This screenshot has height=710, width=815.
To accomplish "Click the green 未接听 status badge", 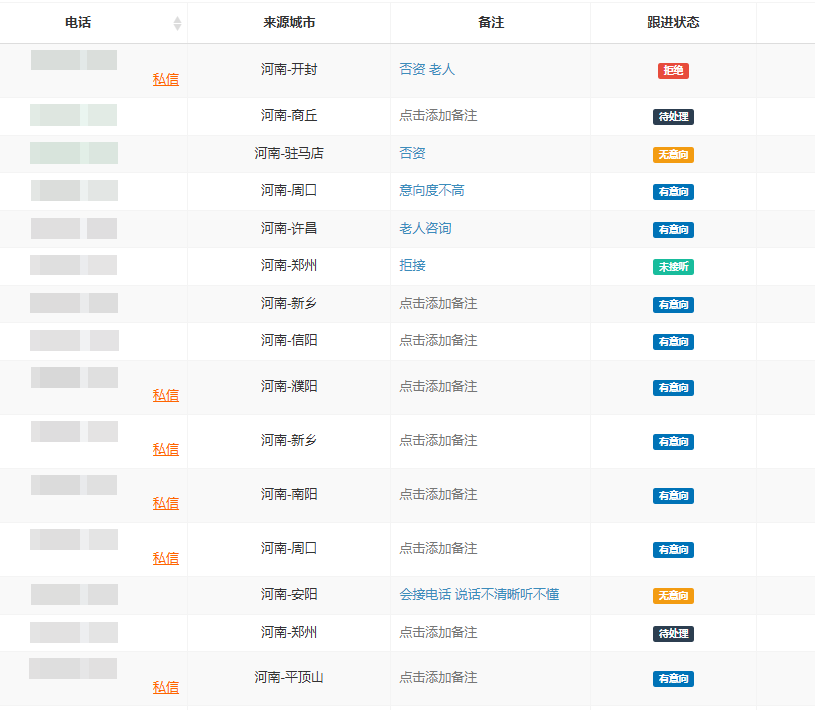I will pyautogui.click(x=673, y=267).
